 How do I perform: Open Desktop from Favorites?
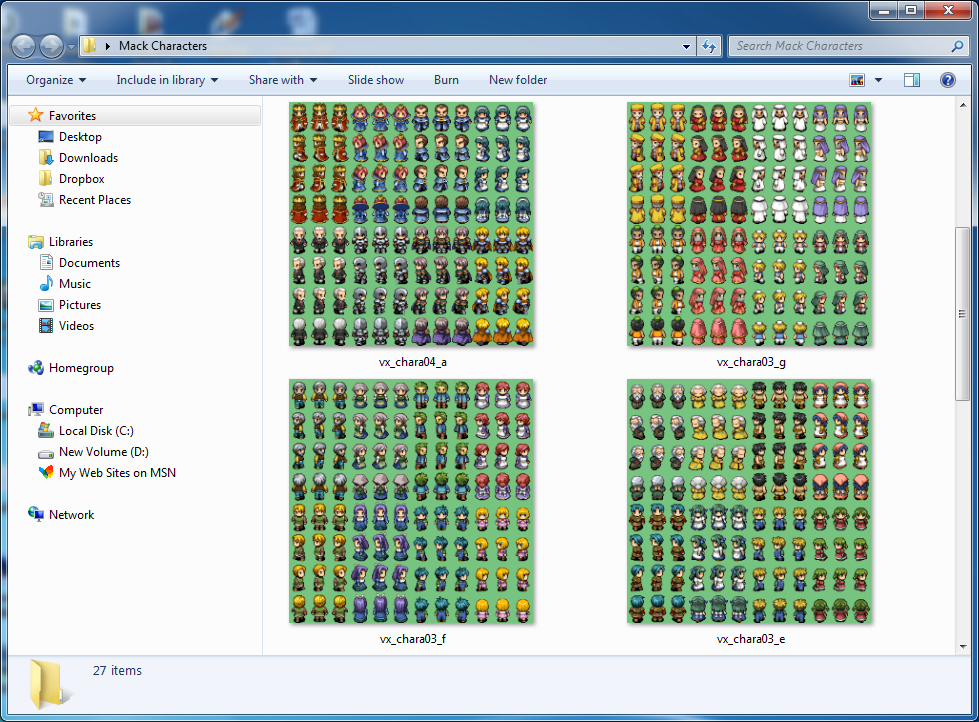(80, 137)
